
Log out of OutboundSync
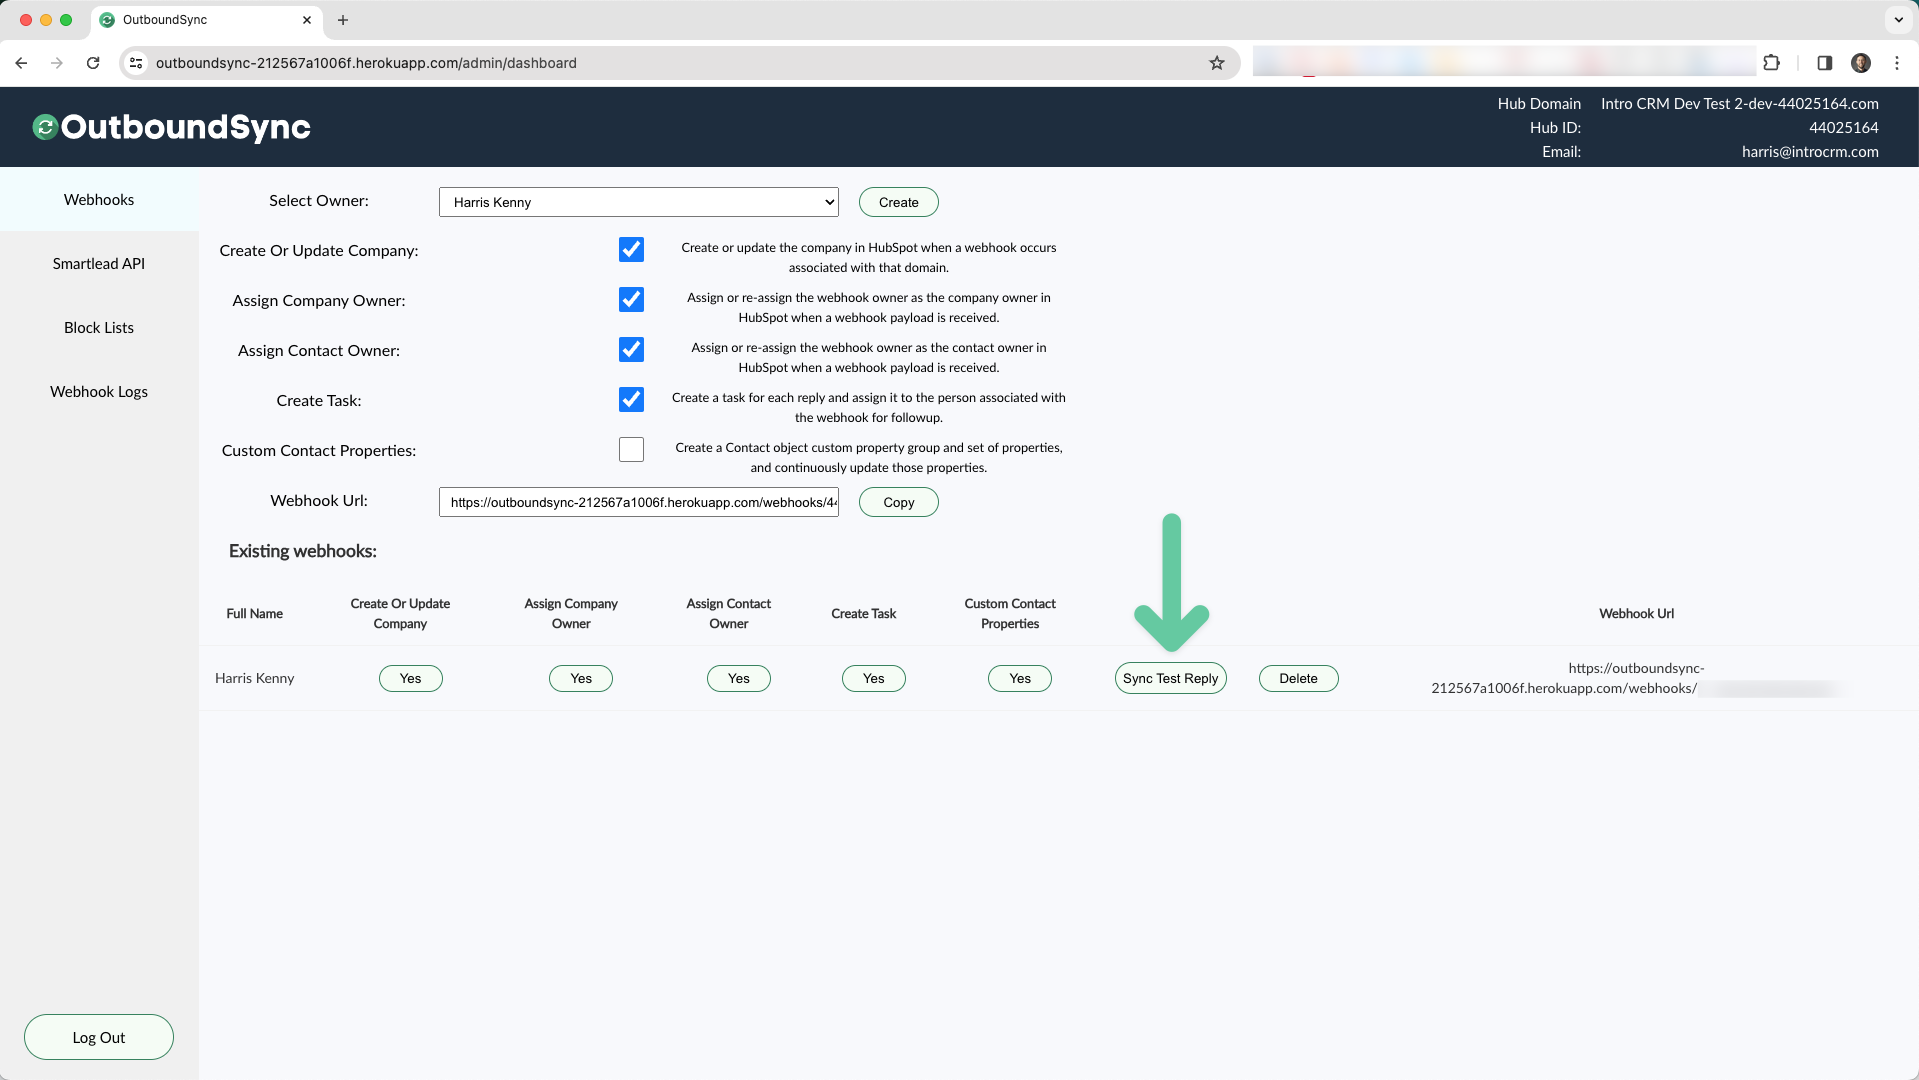click(x=99, y=1037)
